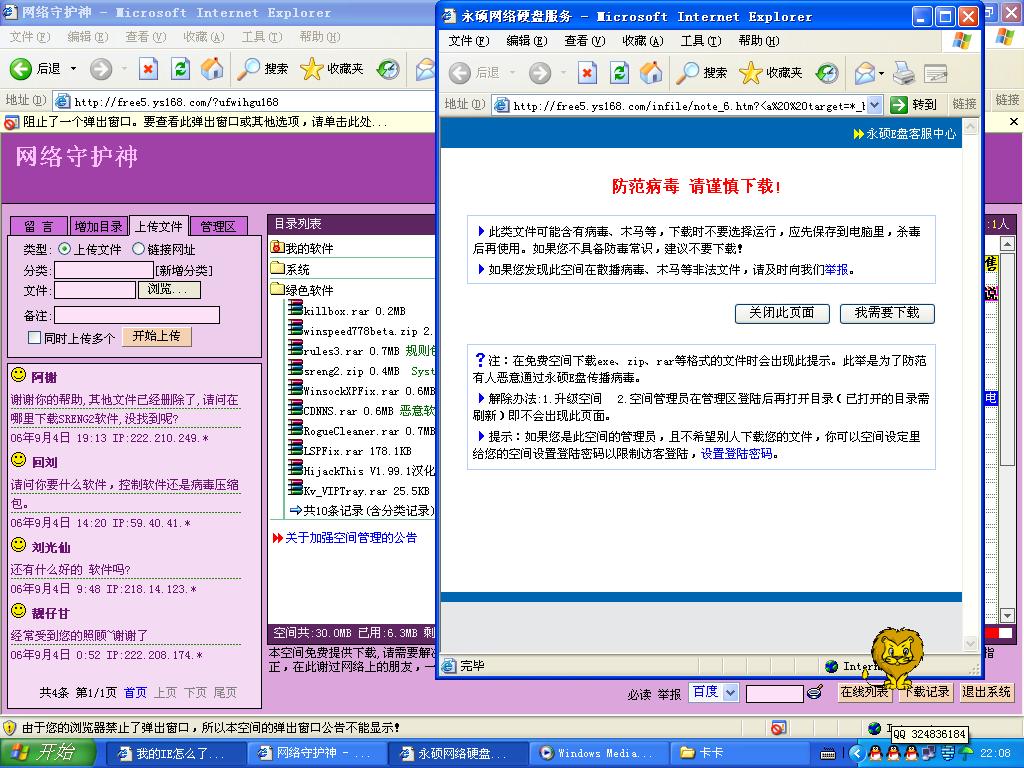Image resolution: width=1024 pixels, height=768 pixels.
Task: Open 编辑(E) menu in 永硕网络硬盘 window
Action: (x=526, y=40)
